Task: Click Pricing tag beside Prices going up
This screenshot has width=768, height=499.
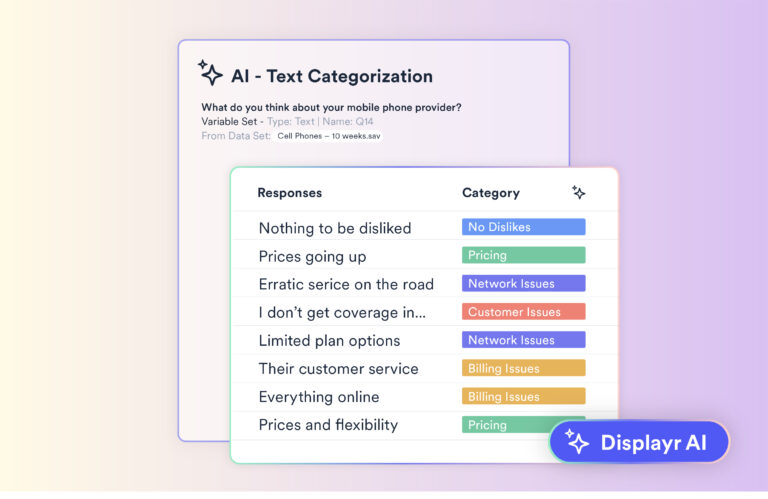Action: pos(523,255)
